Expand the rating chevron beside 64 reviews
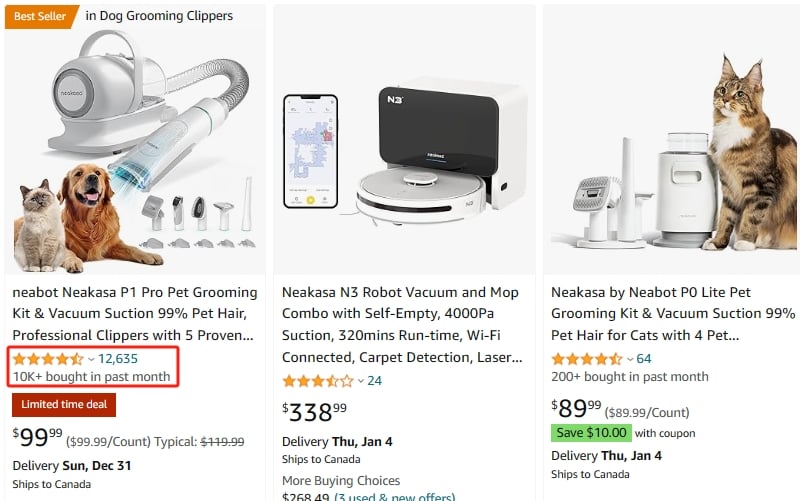Screen dimensions: 800x501 630,359
